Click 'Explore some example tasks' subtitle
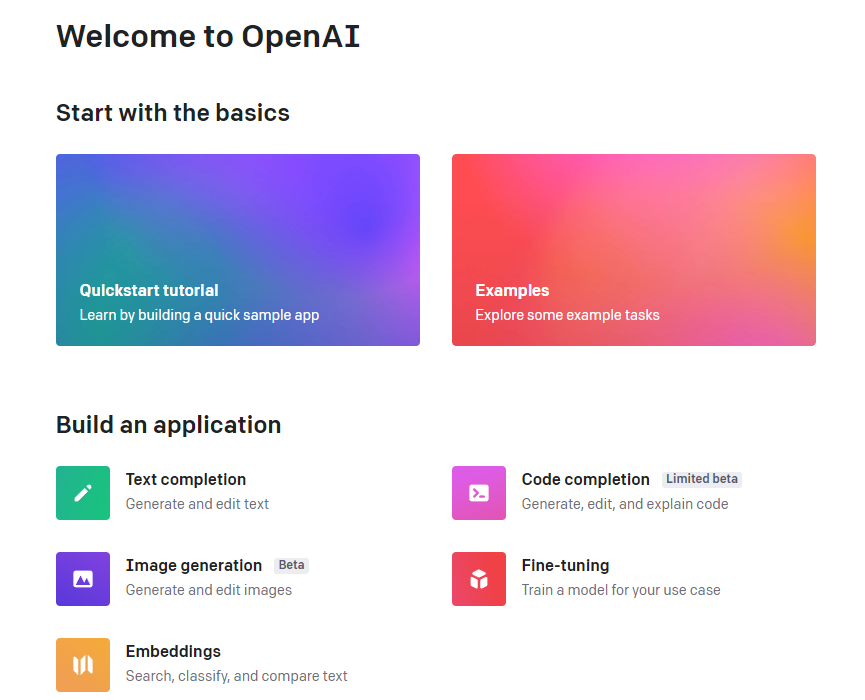The image size is (865, 700). pyautogui.click(x=567, y=315)
